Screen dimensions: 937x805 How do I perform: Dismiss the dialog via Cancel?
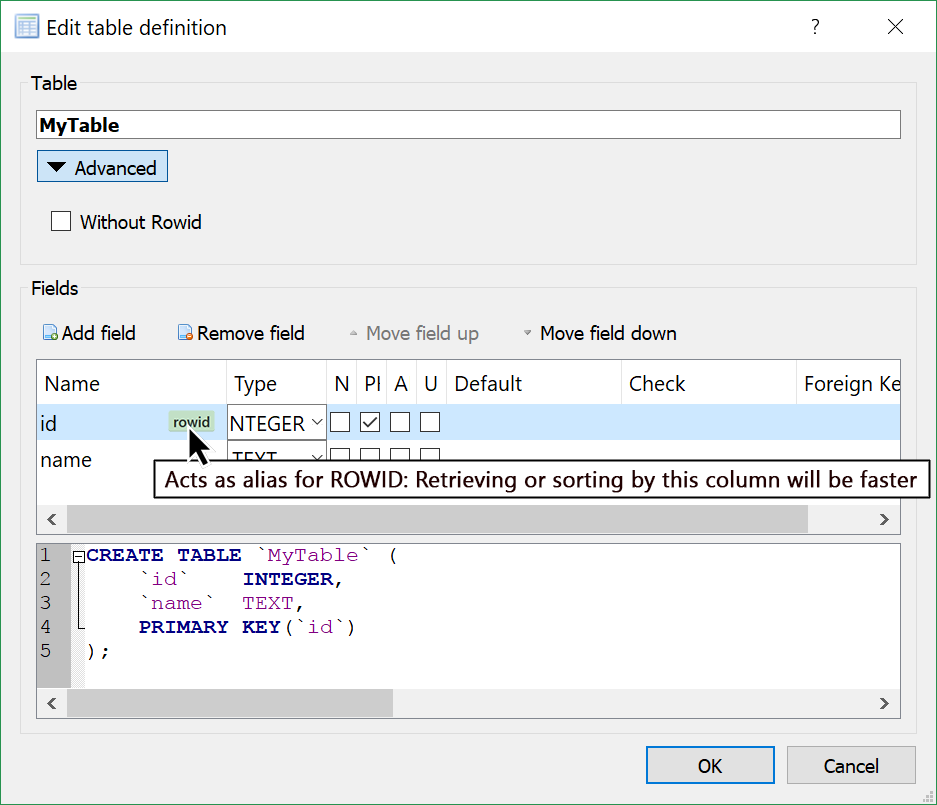[851, 765]
